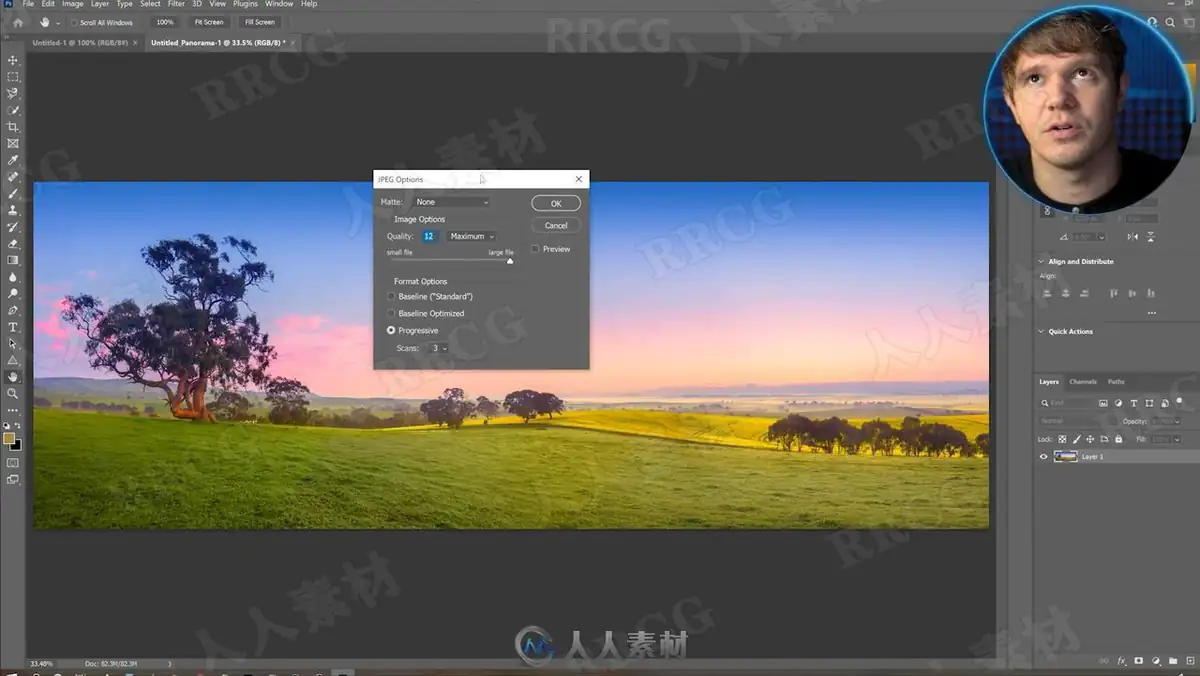The width and height of the screenshot is (1200, 676).
Task: Add a layer style with fx icon
Action: [x=1122, y=660]
